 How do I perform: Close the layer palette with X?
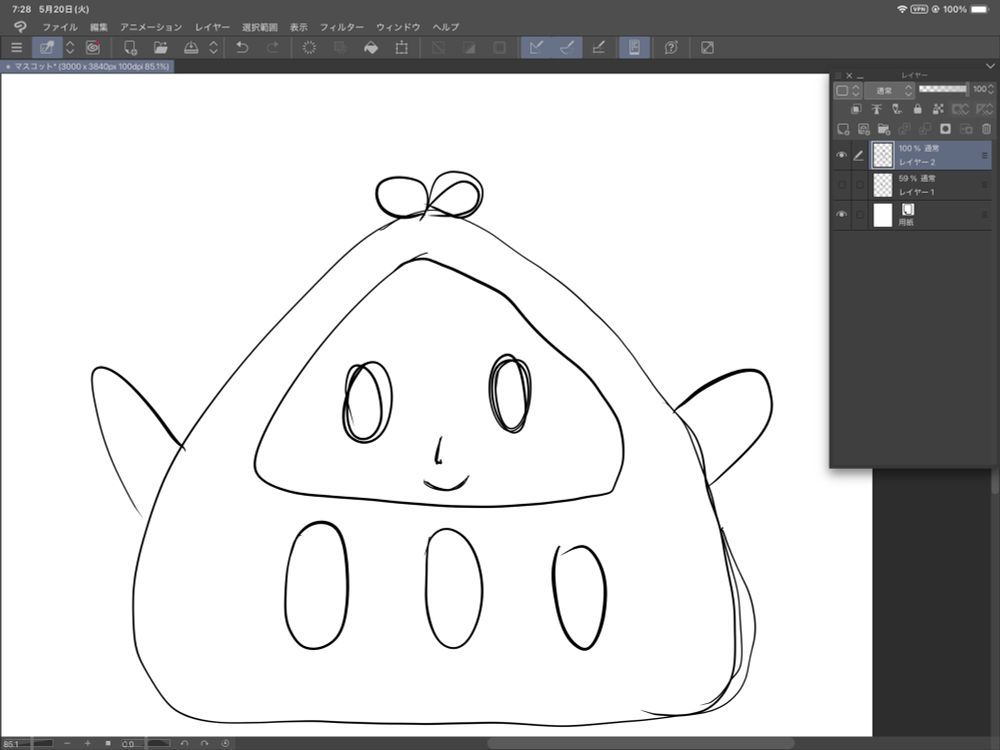(849, 75)
